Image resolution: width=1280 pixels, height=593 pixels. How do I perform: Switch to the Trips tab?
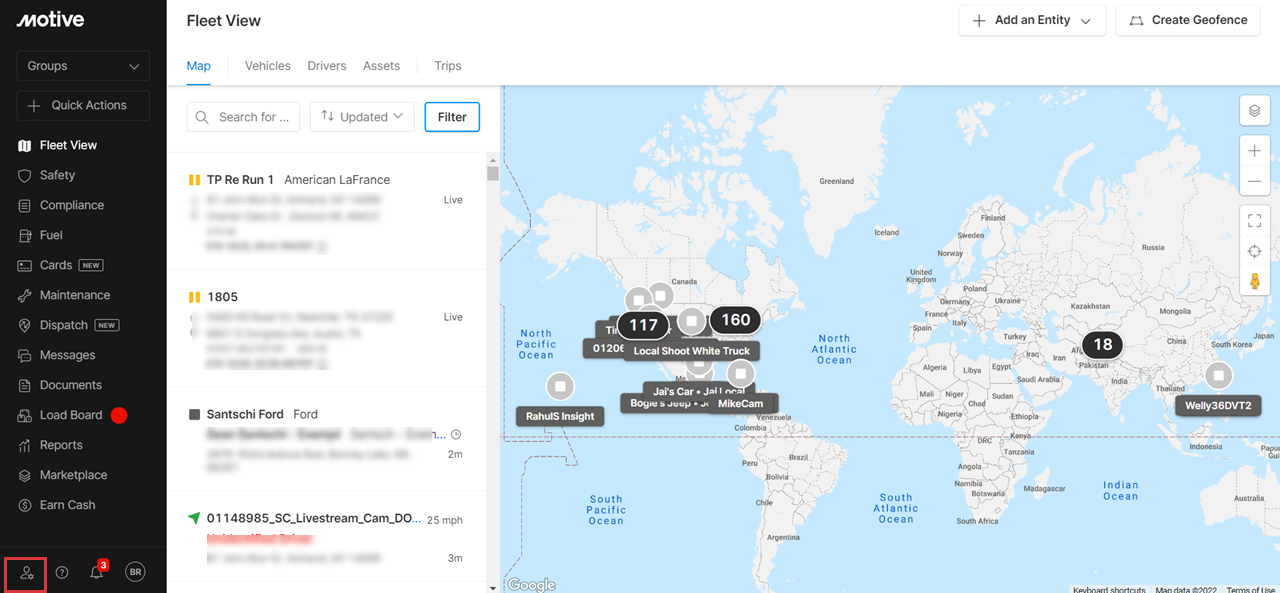click(x=448, y=66)
